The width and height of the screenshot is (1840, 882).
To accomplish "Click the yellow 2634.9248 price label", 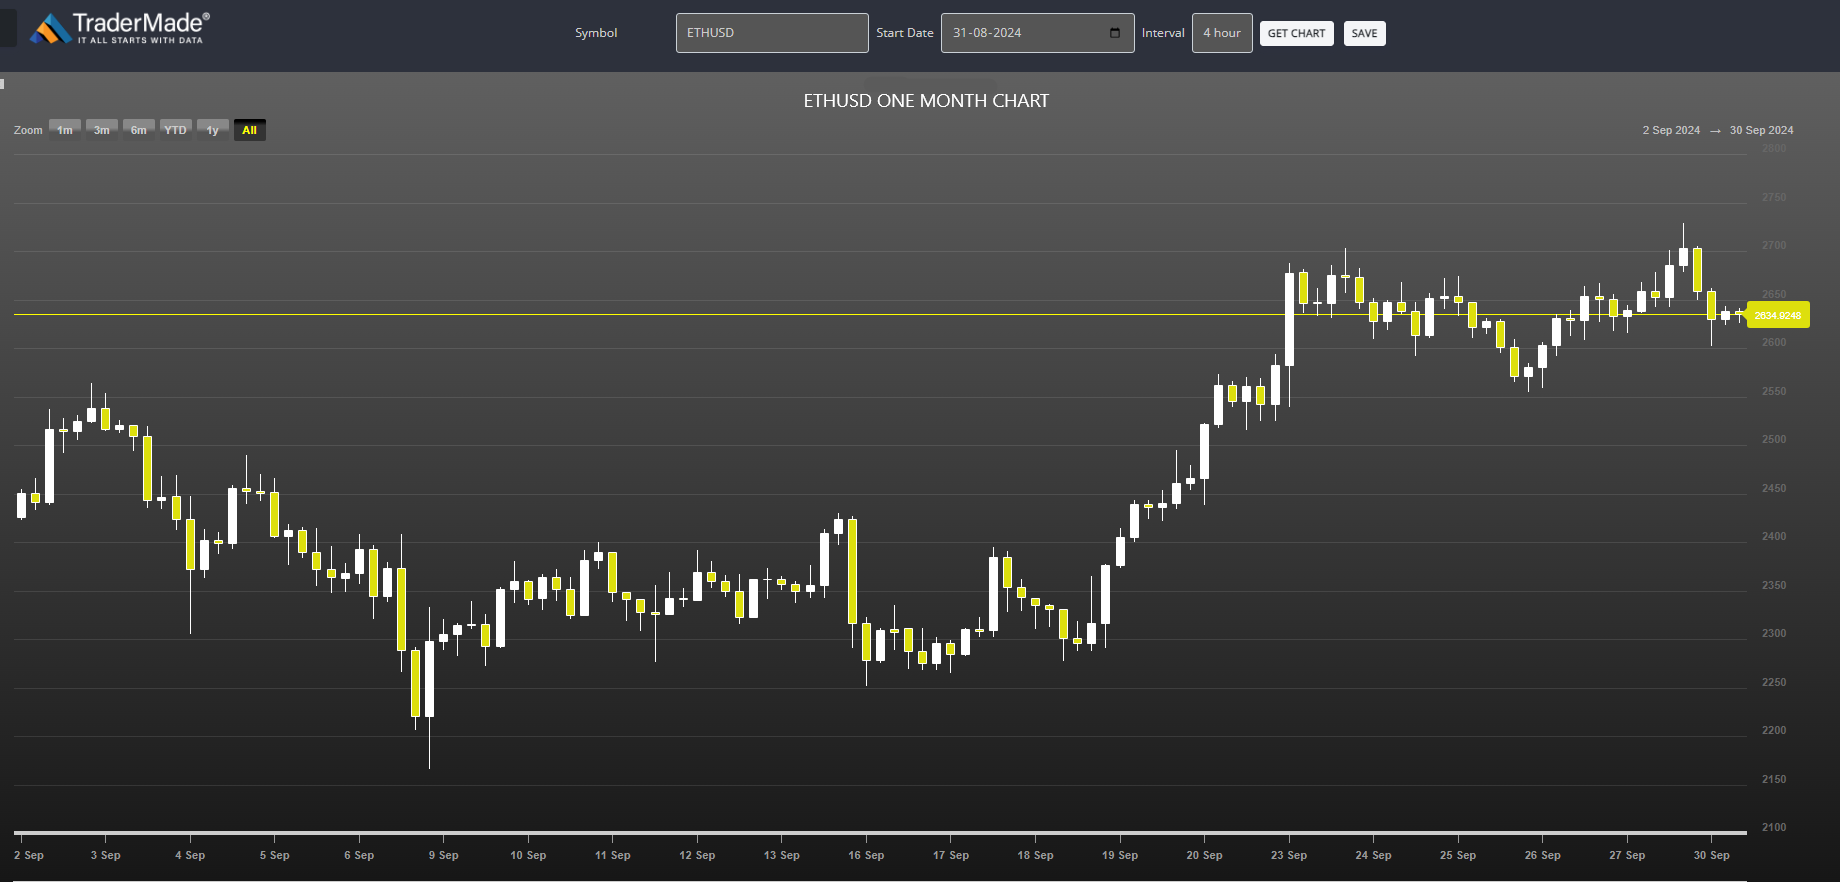I will (x=1778, y=315).
